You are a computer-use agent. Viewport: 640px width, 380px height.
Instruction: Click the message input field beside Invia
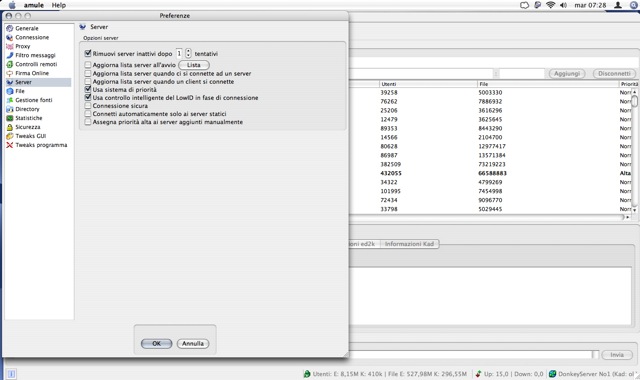coord(470,355)
